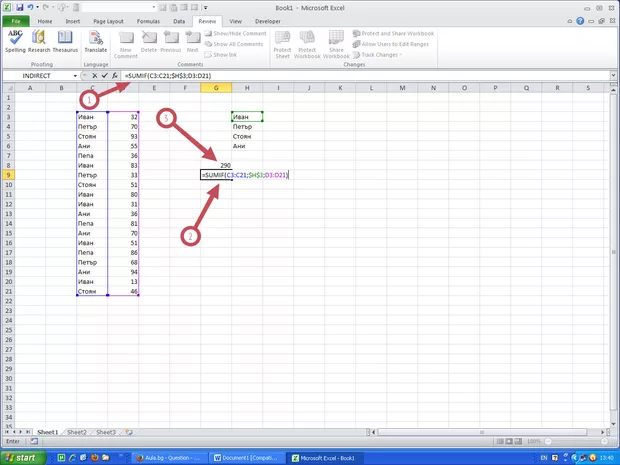The image size is (620, 465).
Task: Toggle Show/Hide Comment
Action: 240,33
